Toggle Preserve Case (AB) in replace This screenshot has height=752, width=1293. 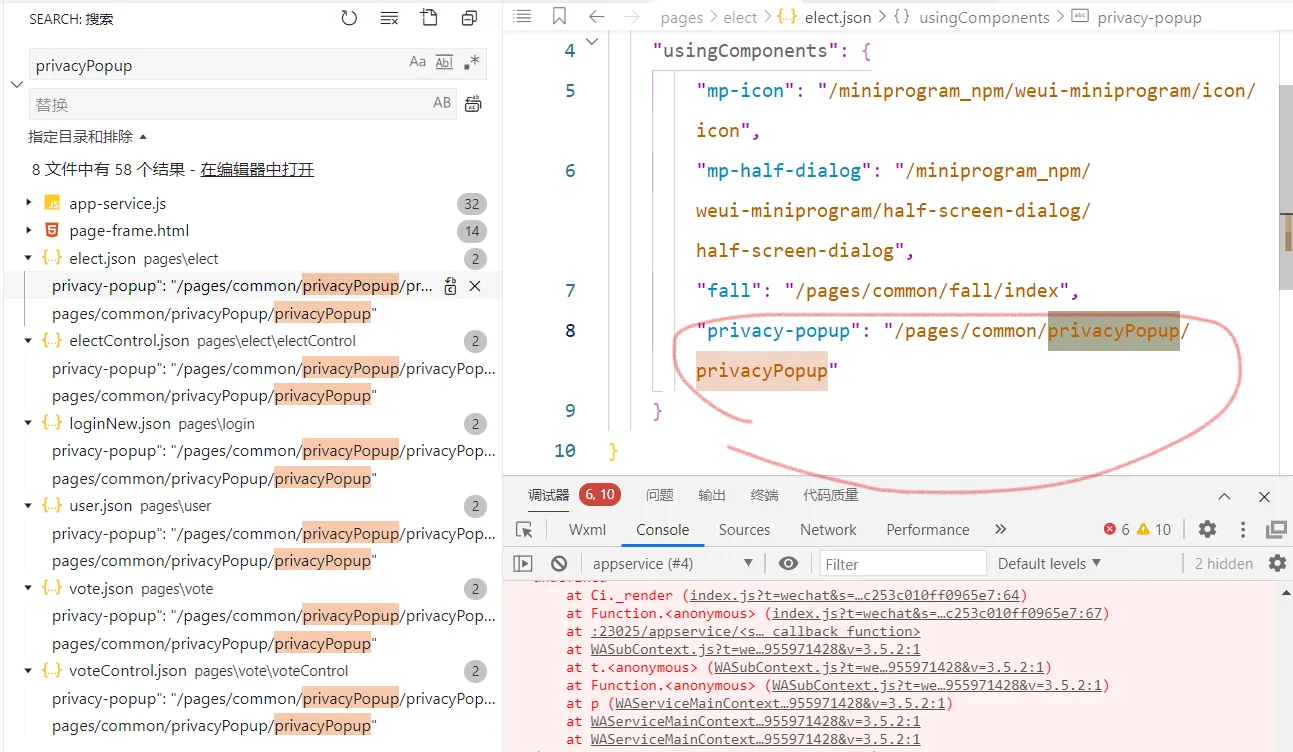point(442,102)
